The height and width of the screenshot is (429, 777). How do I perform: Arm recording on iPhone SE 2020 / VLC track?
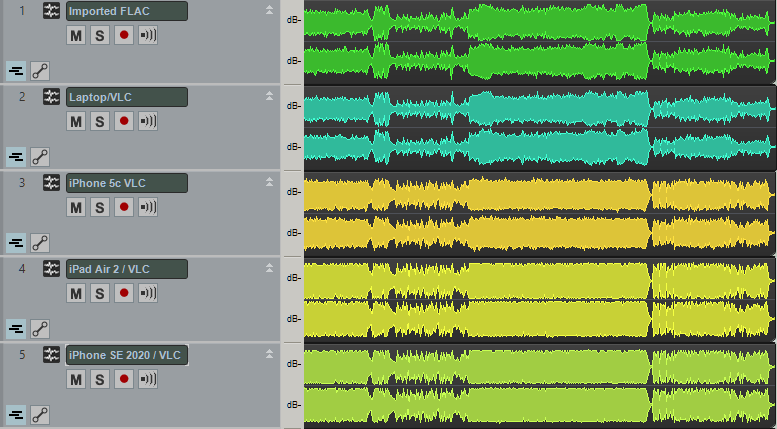coord(124,379)
